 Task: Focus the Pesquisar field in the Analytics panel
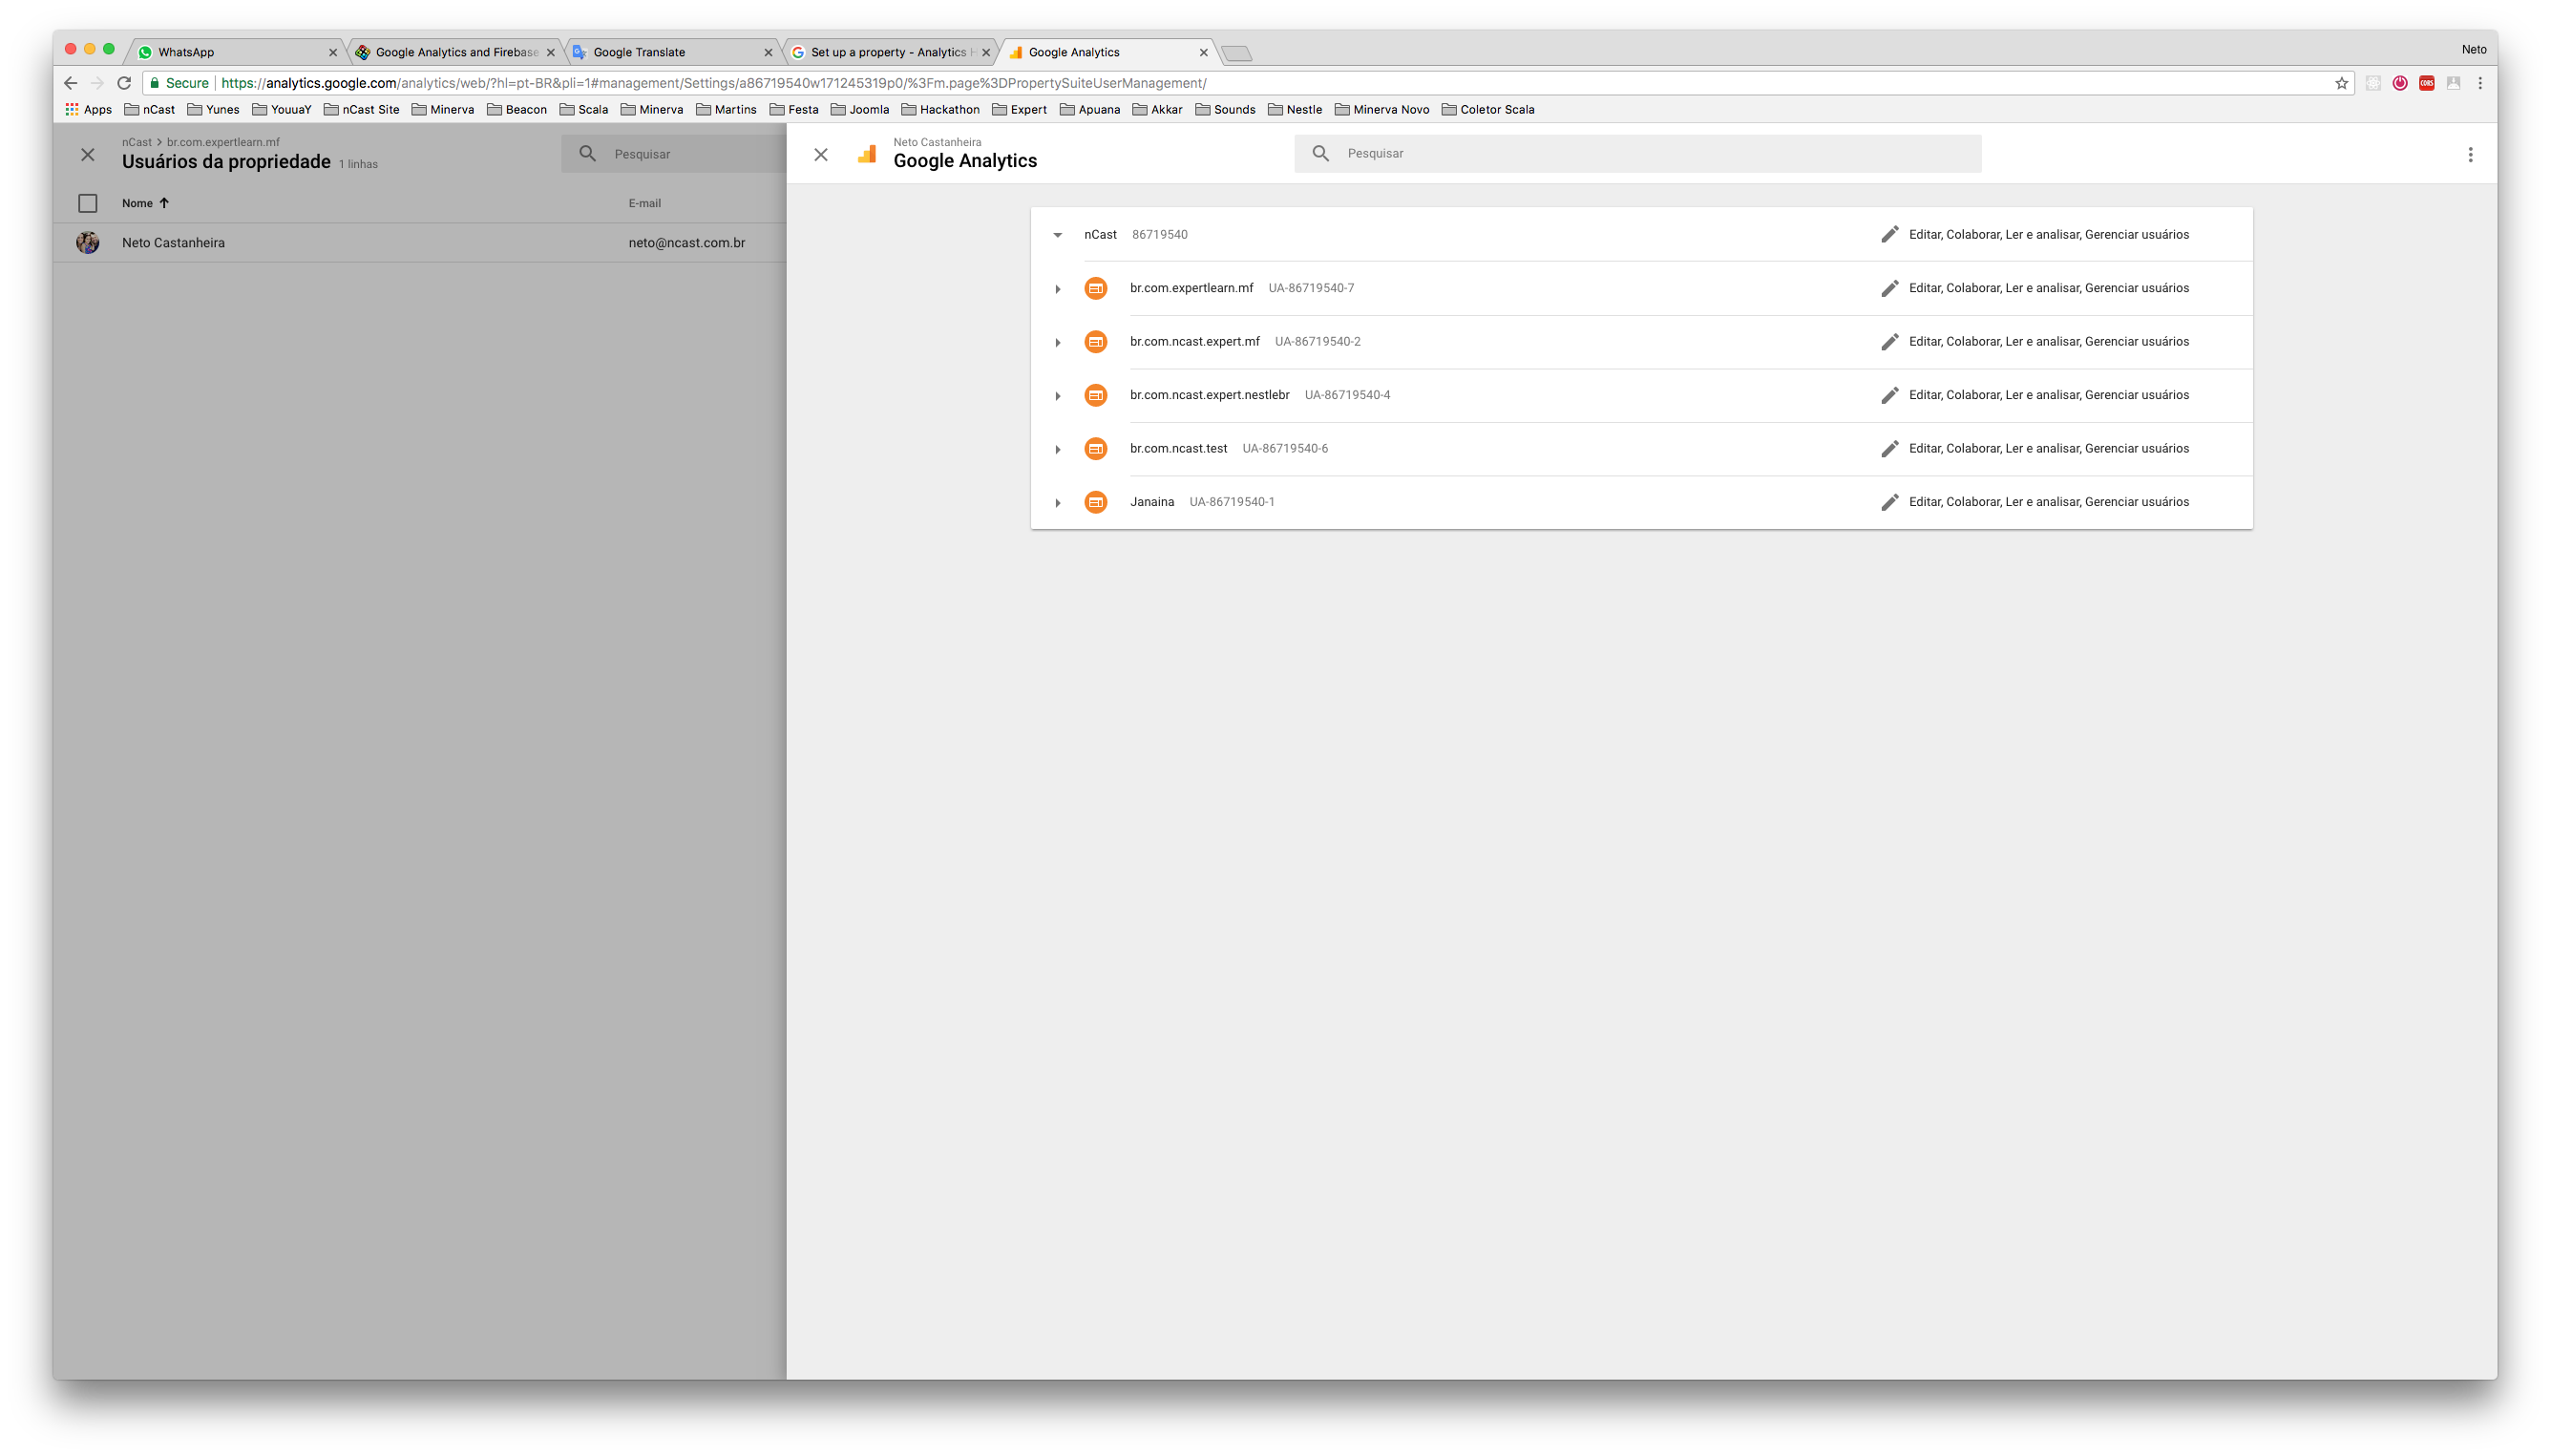coord(1637,154)
